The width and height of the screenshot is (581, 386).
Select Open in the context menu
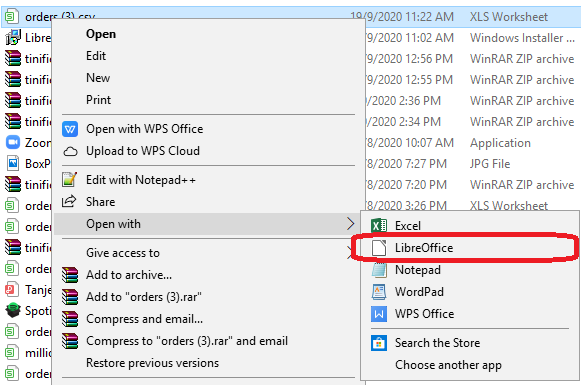tap(101, 34)
